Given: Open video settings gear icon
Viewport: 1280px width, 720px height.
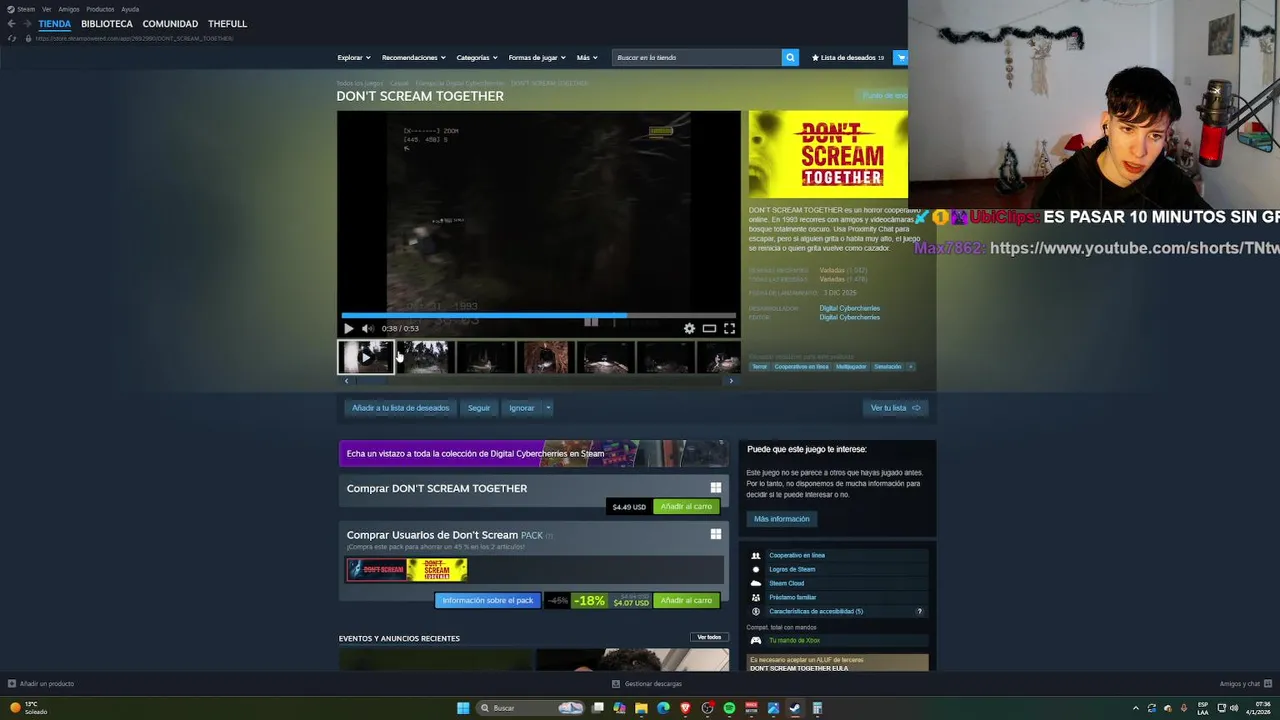Looking at the screenshot, I should tap(689, 328).
